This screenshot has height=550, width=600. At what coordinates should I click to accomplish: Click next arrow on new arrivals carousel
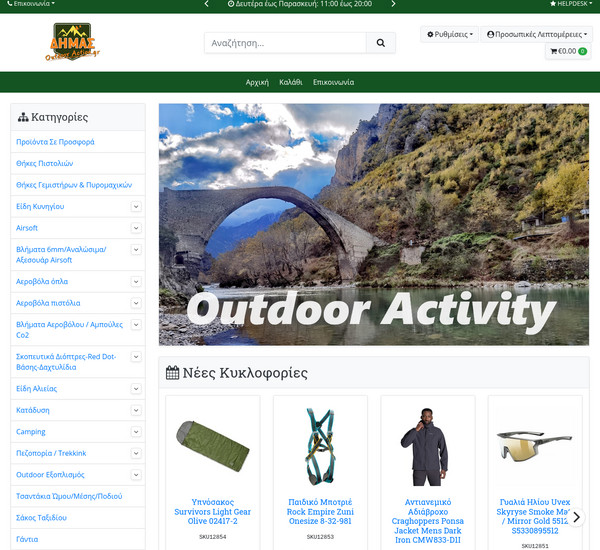(577, 517)
